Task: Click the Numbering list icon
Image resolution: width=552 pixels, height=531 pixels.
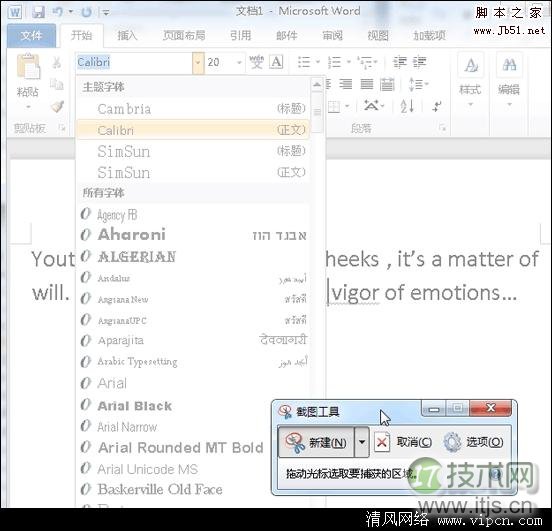Action: [x=334, y=62]
